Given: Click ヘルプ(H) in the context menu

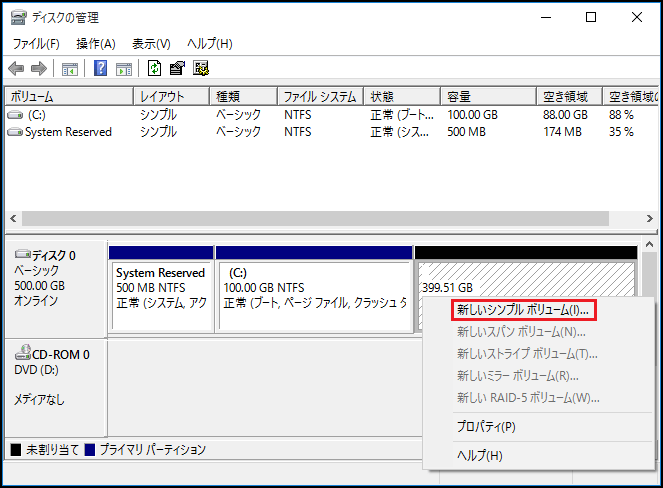Looking at the screenshot, I should click(479, 455).
